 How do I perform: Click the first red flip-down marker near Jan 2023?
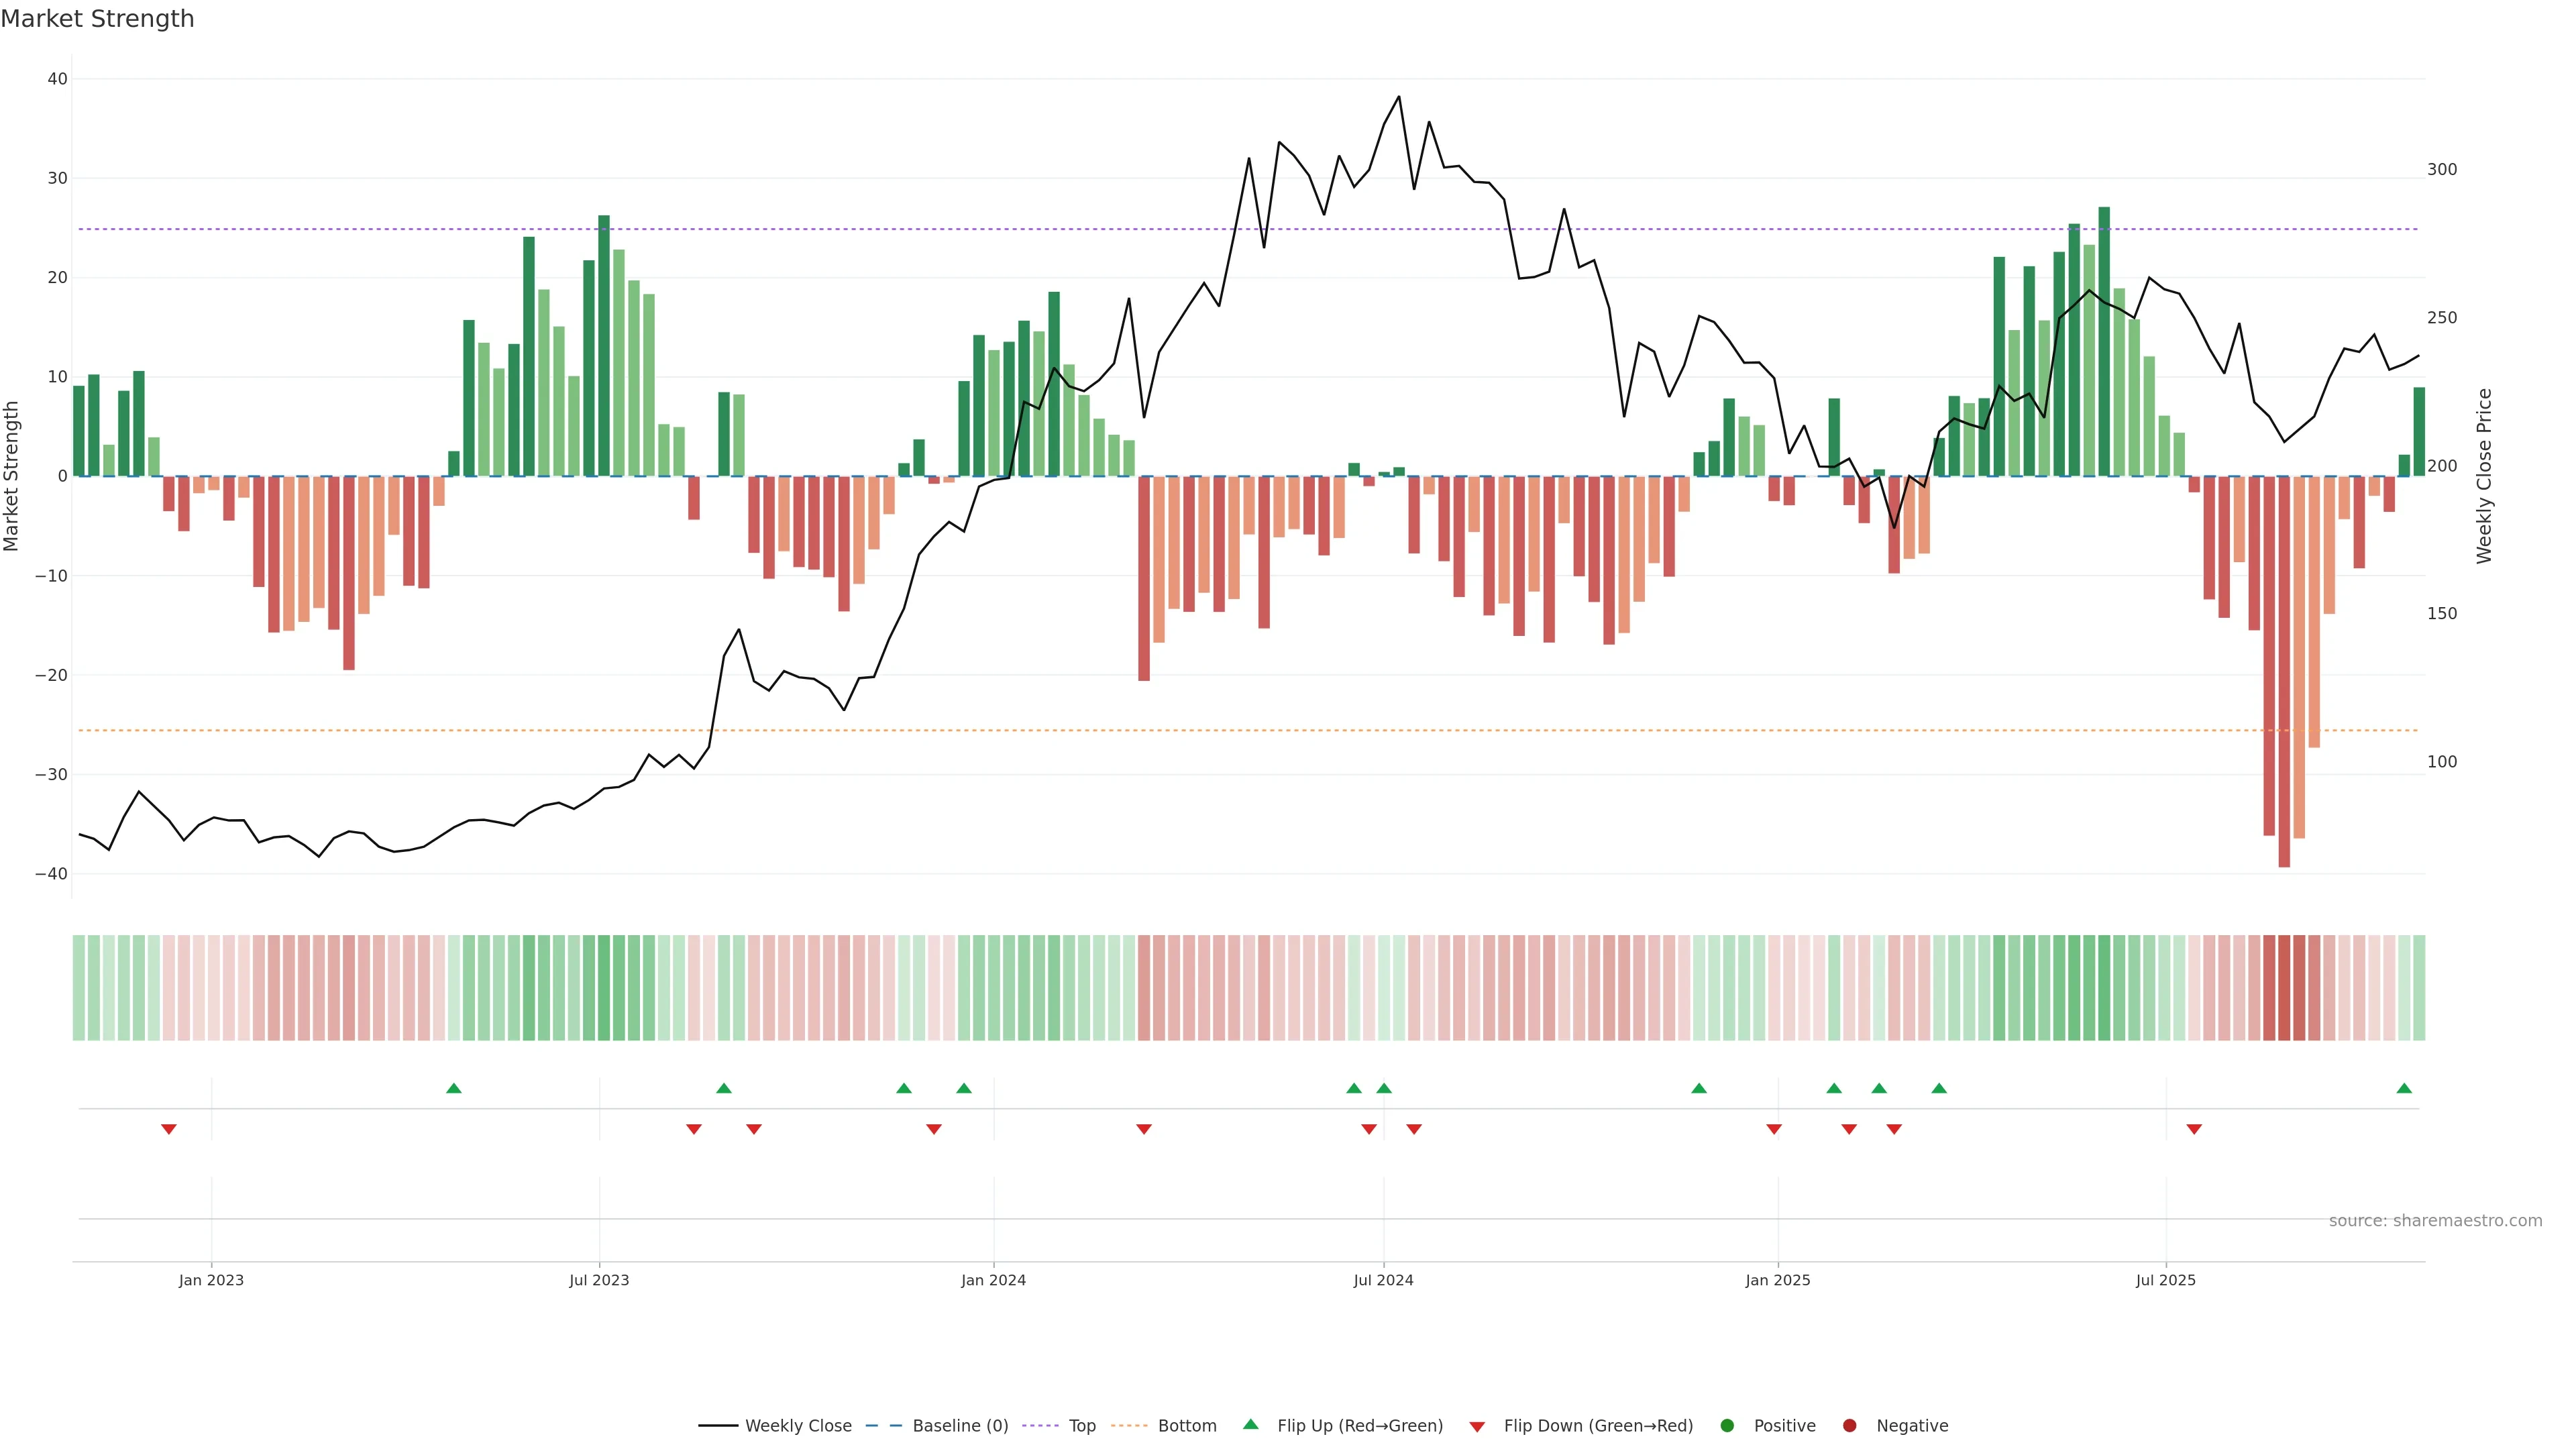pos(169,1129)
